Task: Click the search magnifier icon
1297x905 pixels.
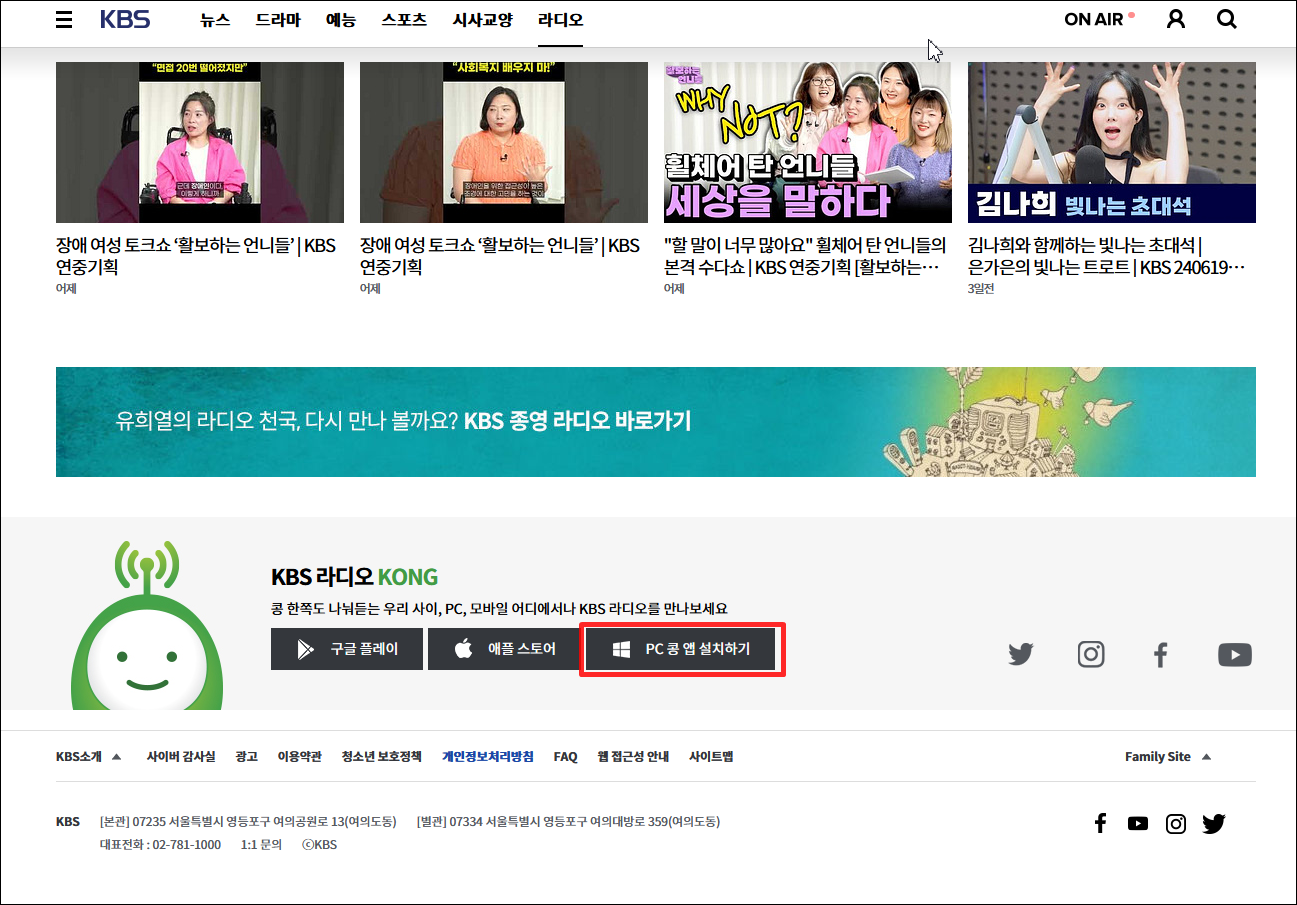Action: point(1227,19)
